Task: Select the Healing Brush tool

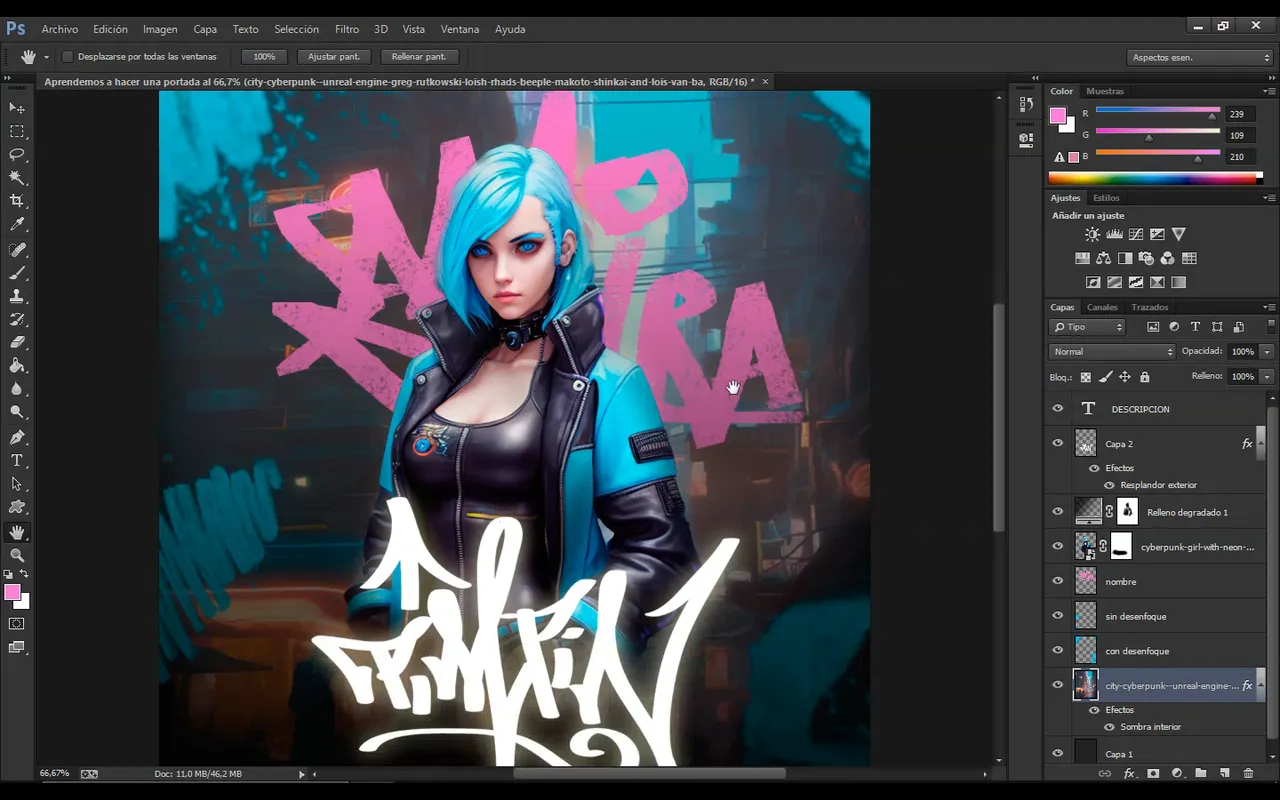Action: pyautogui.click(x=17, y=250)
